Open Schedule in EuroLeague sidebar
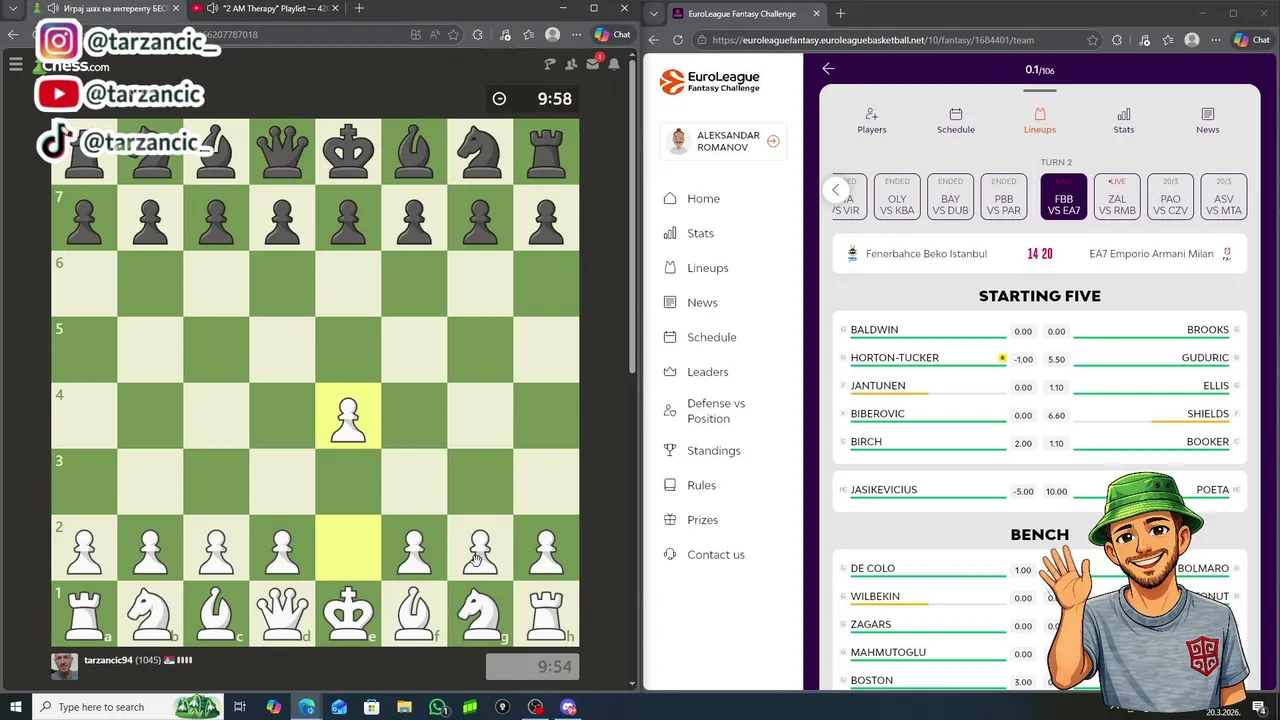 [711, 337]
